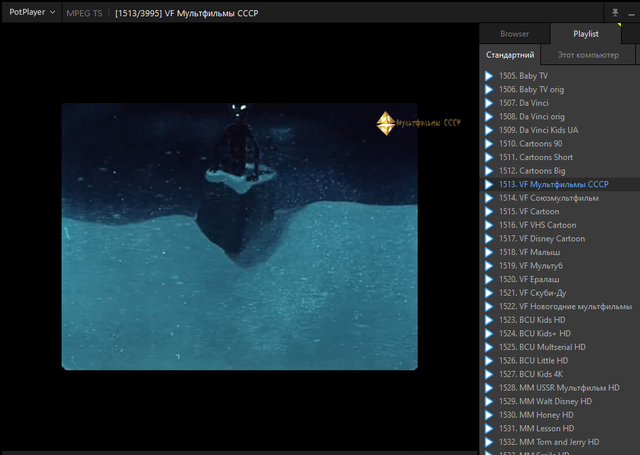
Task: Switch to the Browser tab
Action: 514,34
